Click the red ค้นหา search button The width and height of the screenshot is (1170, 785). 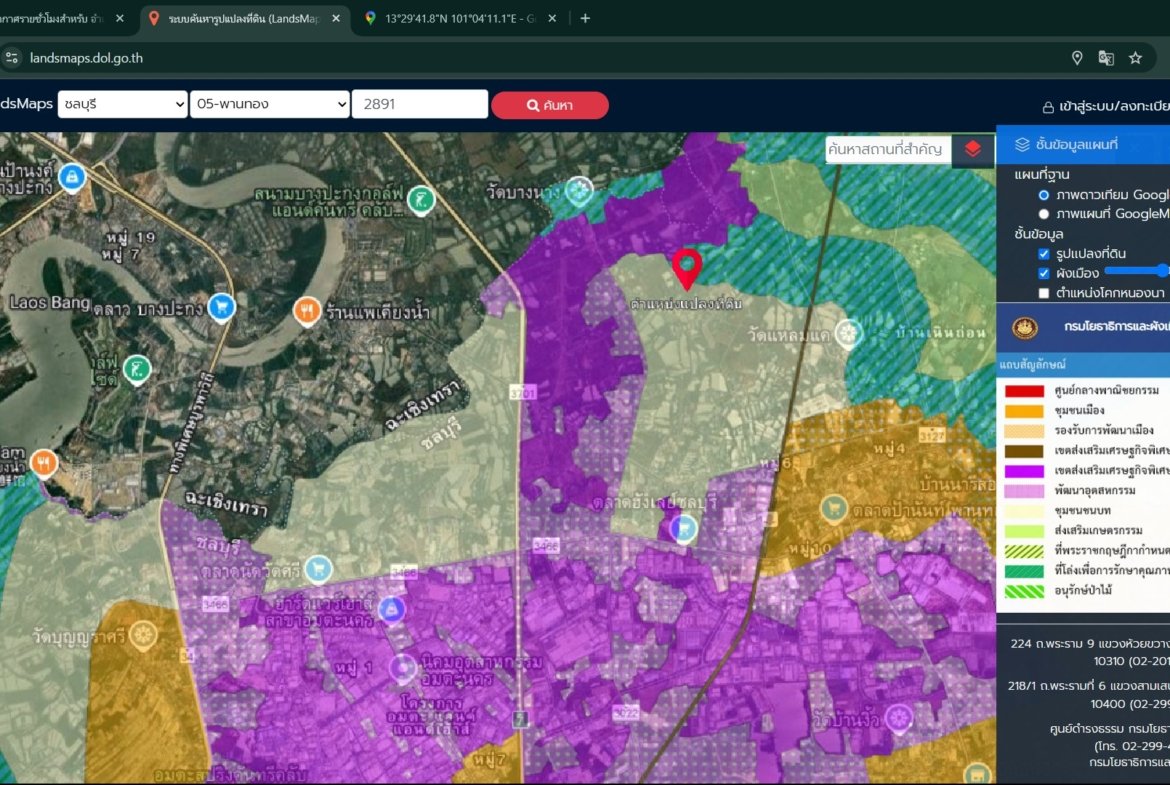pos(550,106)
